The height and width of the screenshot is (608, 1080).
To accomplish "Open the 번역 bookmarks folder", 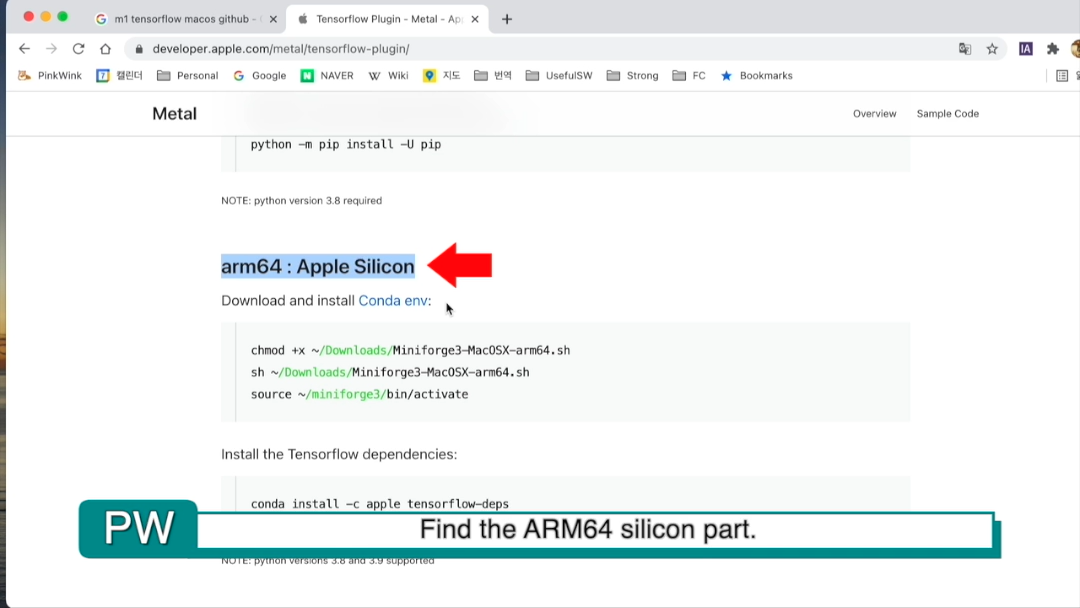I will (x=493, y=76).
